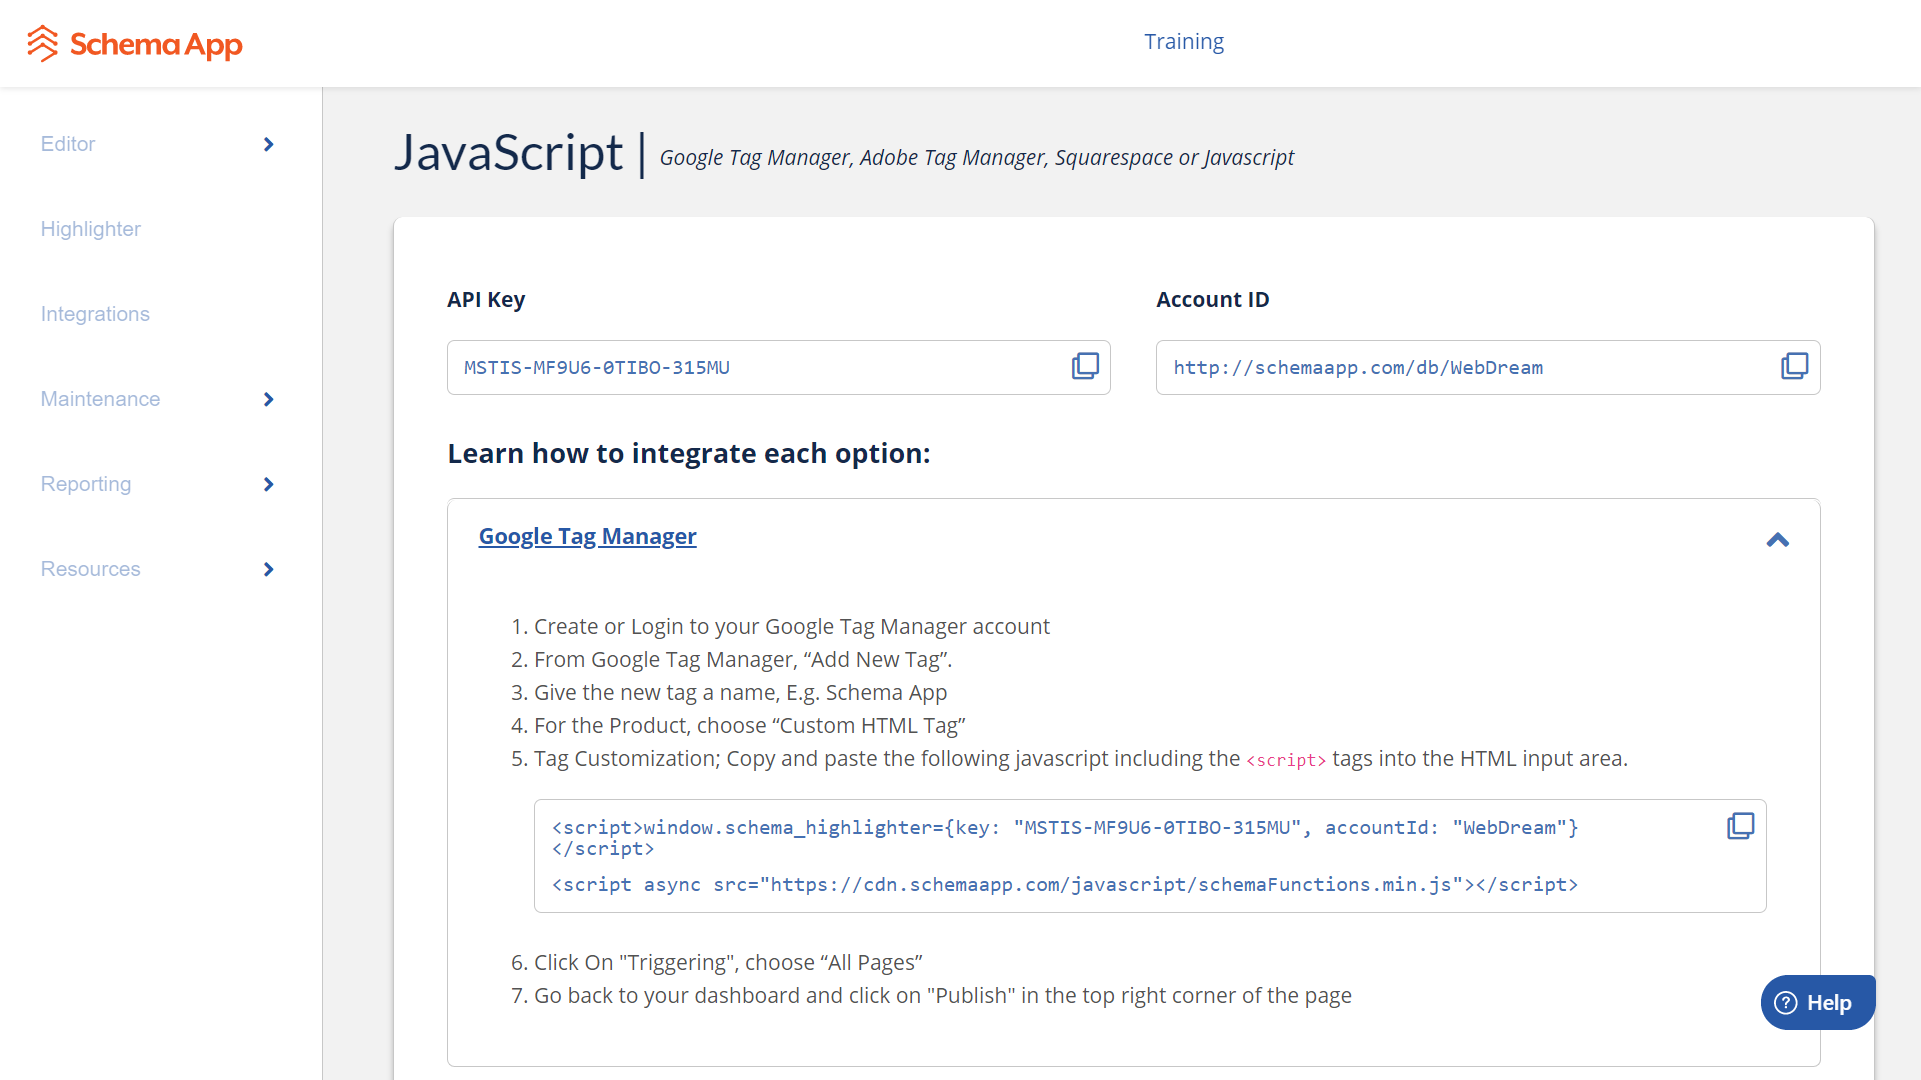Screen dimensions: 1921x1080
Task: Select Editor in the sidebar
Action: point(68,144)
